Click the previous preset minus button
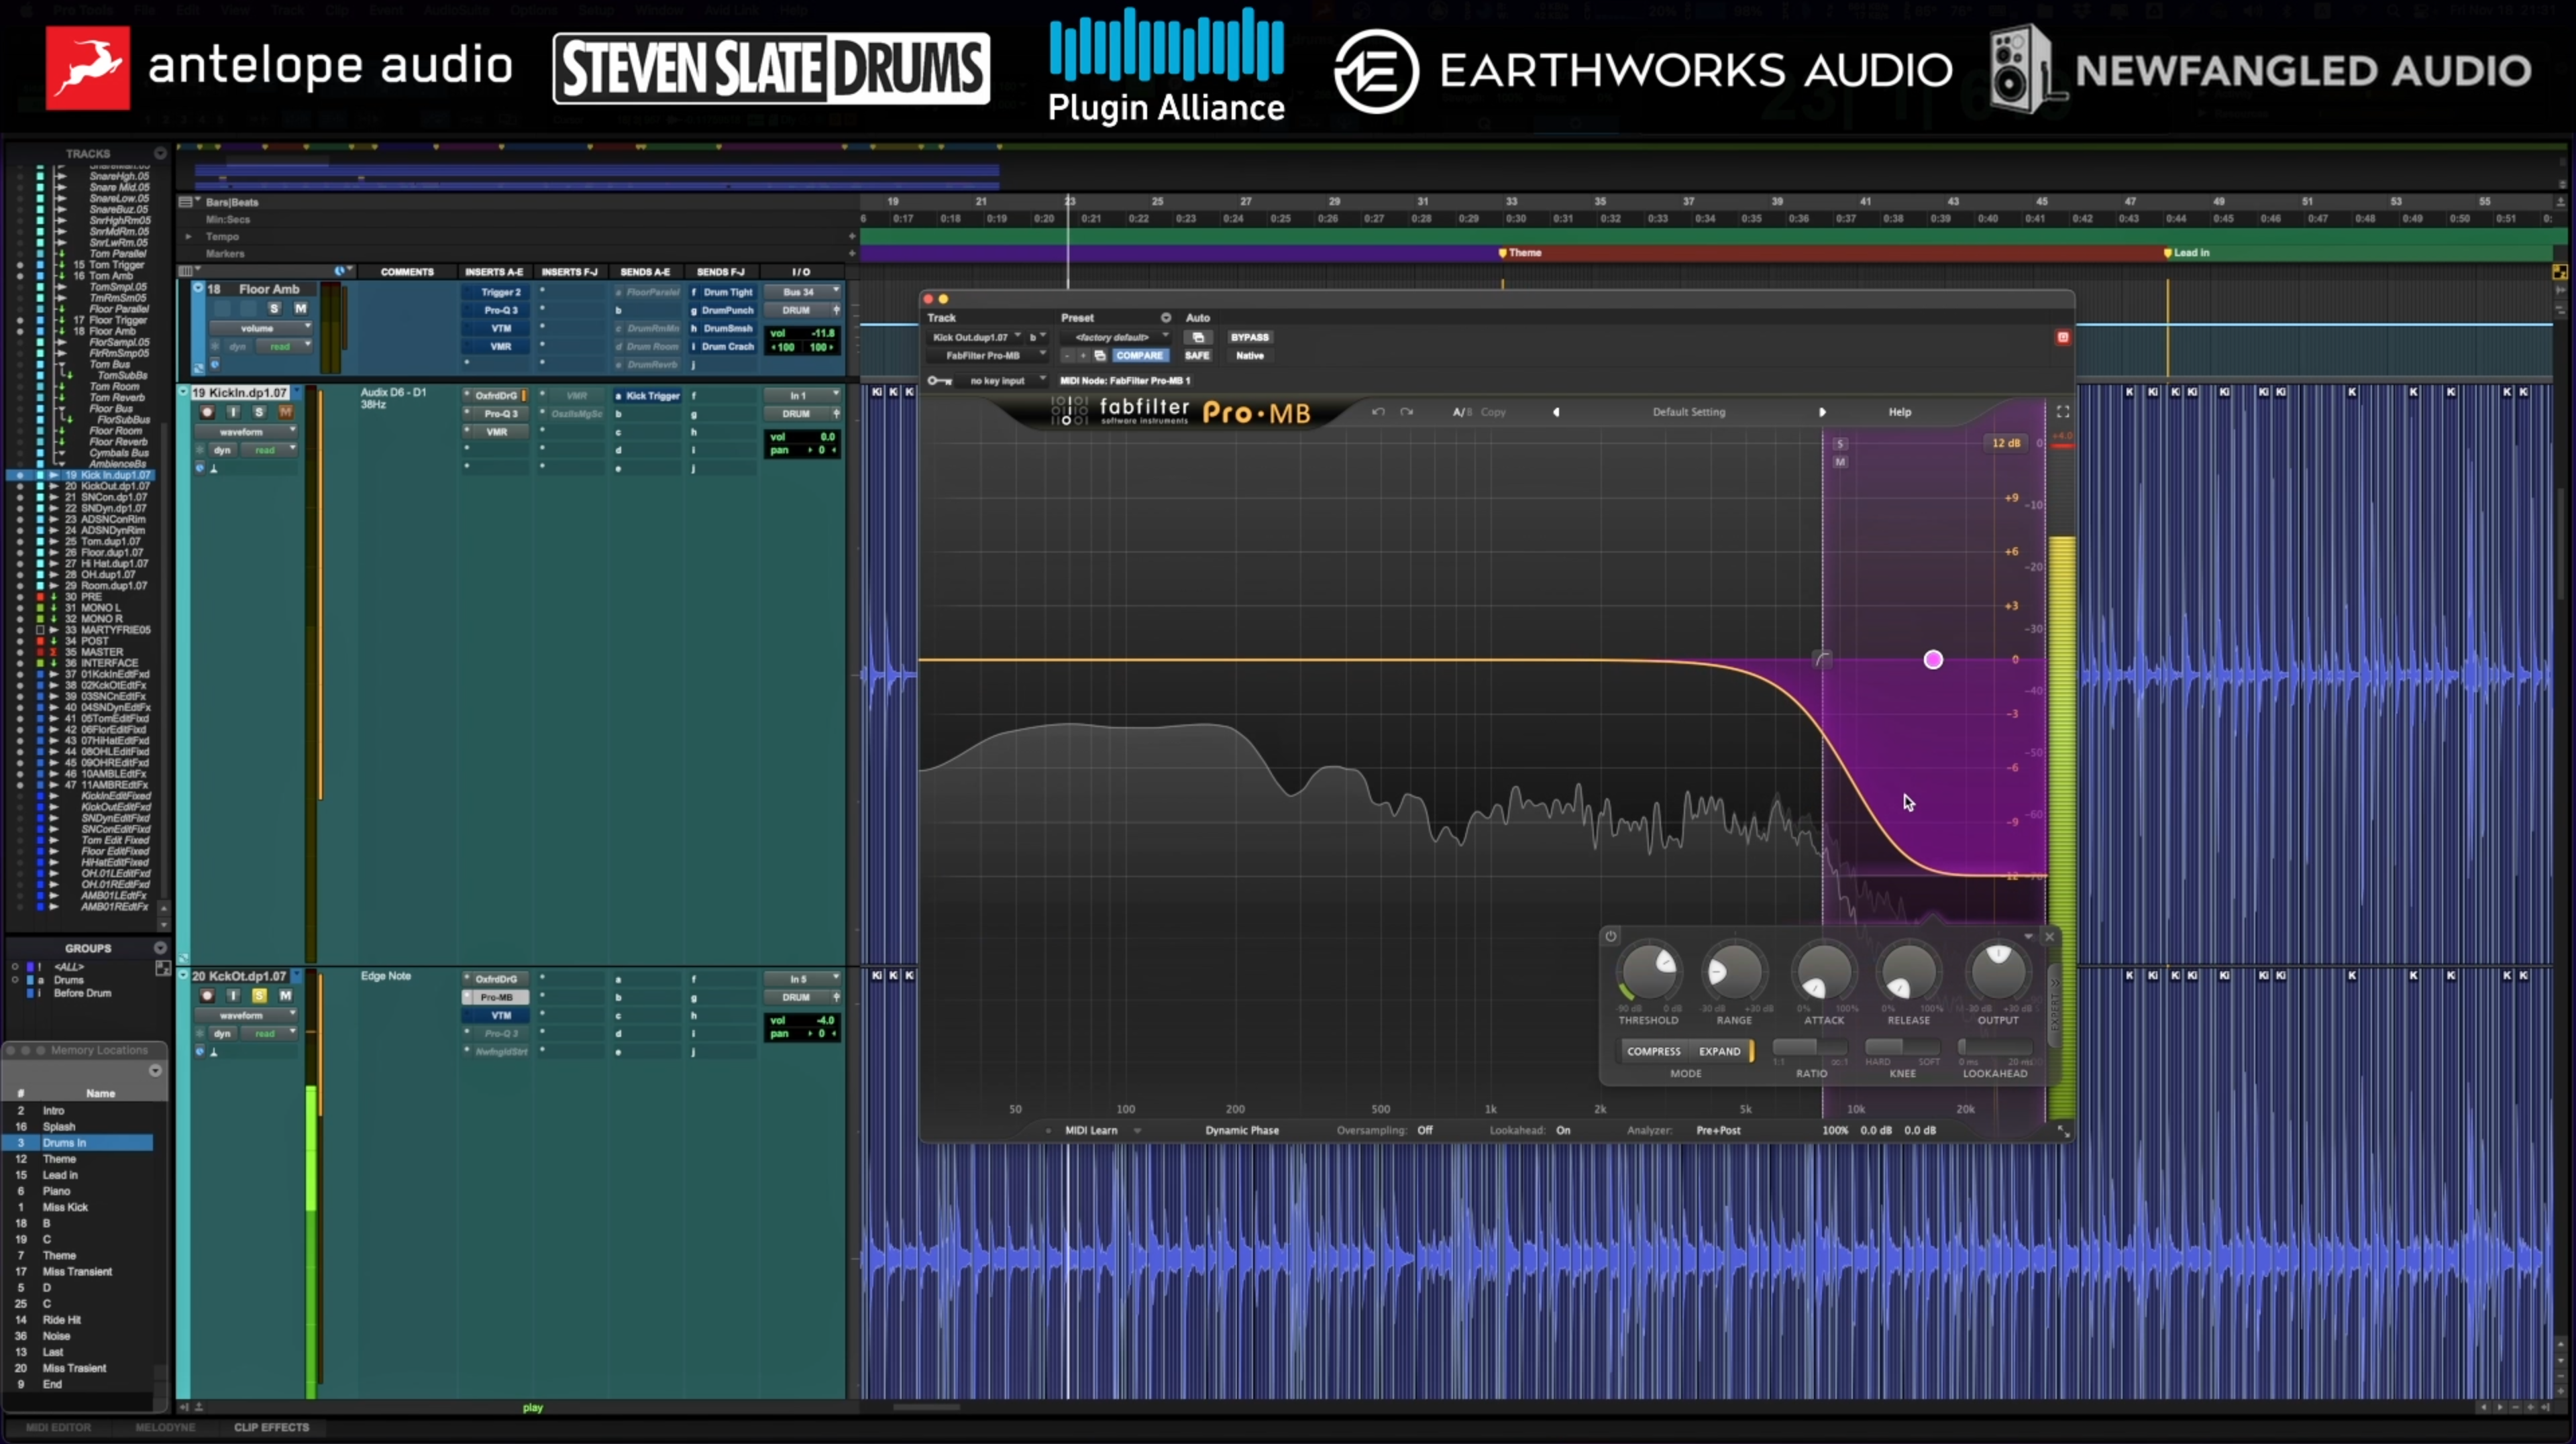The width and height of the screenshot is (2576, 1444). pyautogui.click(x=1067, y=356)
